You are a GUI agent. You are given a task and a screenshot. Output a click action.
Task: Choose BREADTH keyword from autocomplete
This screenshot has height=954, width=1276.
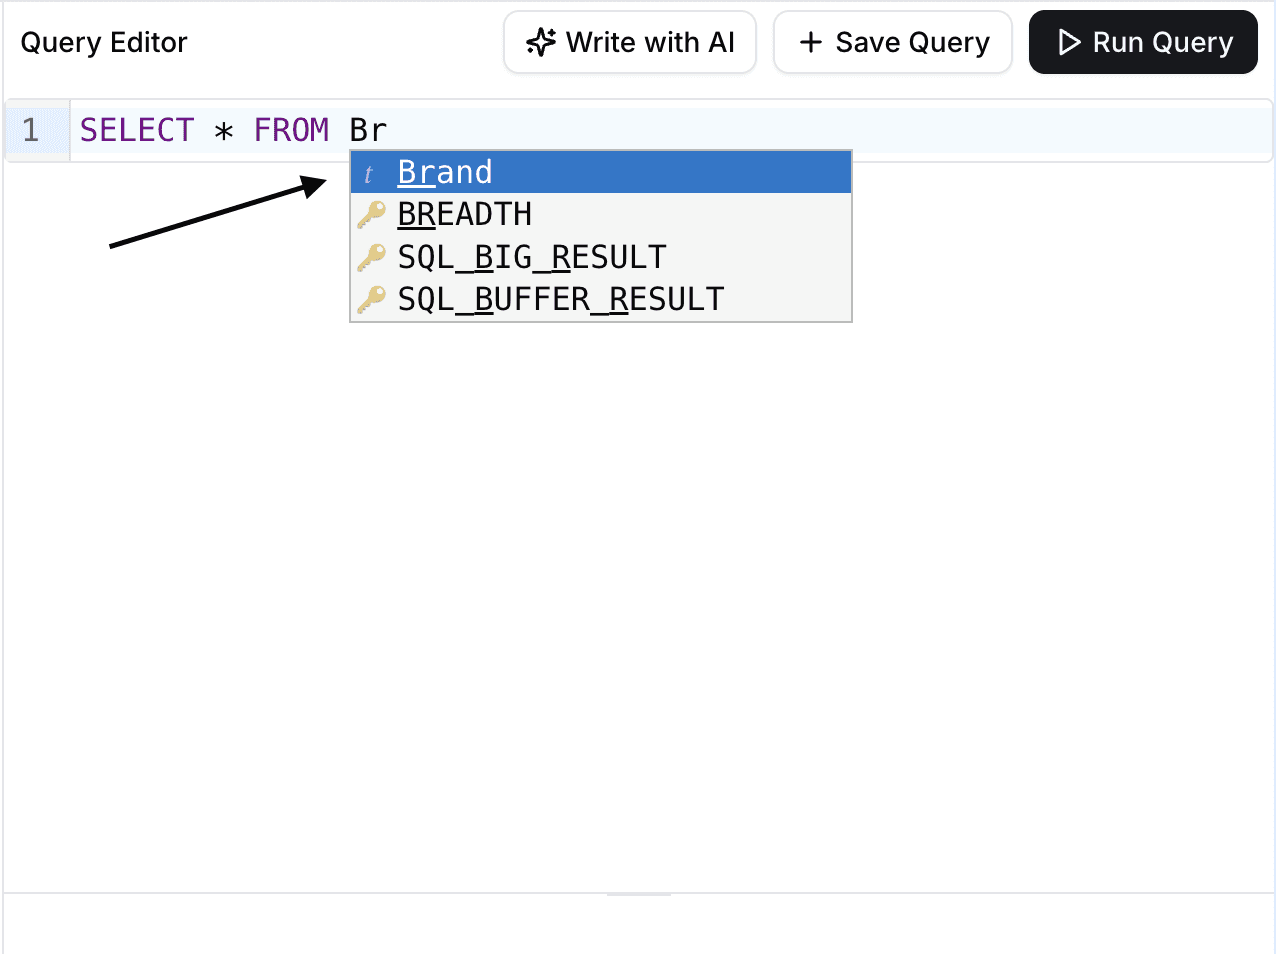click(601, 214)
